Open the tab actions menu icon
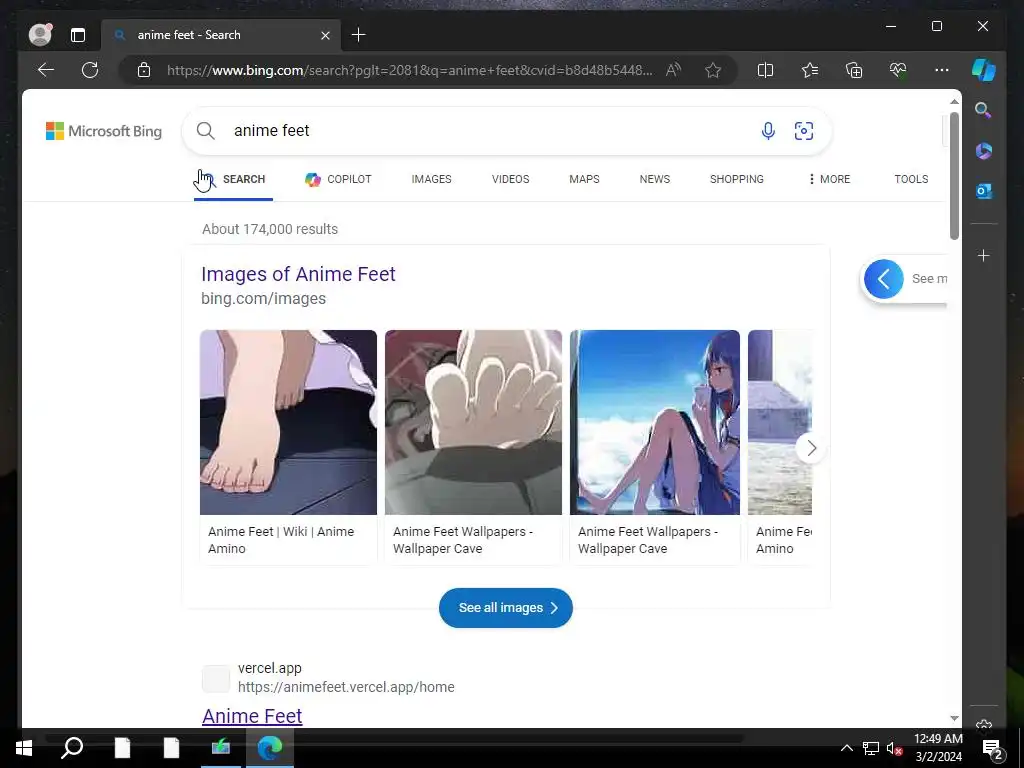This screenshot has height=768, width=1024. coord(78,35)
